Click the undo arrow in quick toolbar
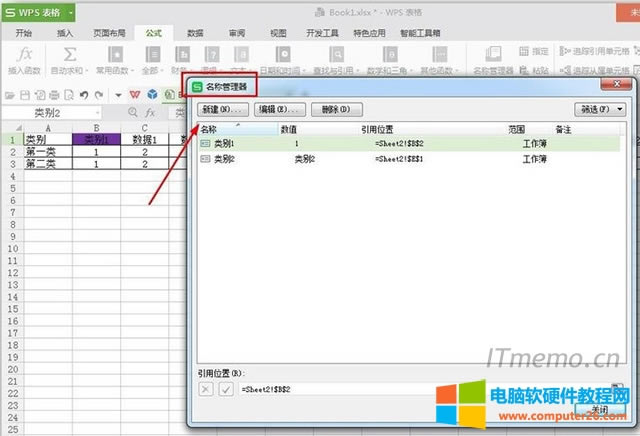The height and width of the screenshot is (436, 640). point(83,95)
